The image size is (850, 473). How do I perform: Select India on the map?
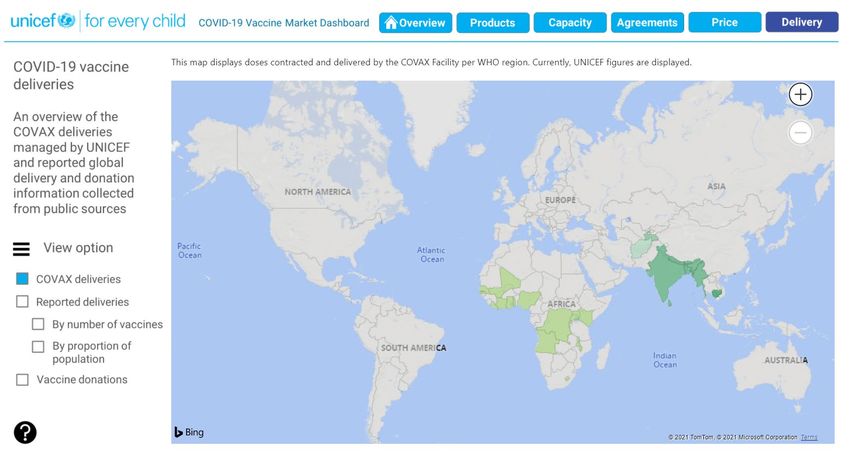(665, 276)
